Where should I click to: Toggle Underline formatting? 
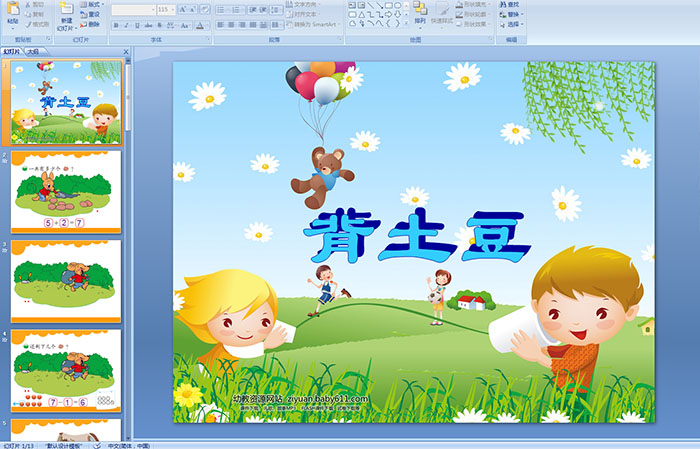tap(137, 25)
